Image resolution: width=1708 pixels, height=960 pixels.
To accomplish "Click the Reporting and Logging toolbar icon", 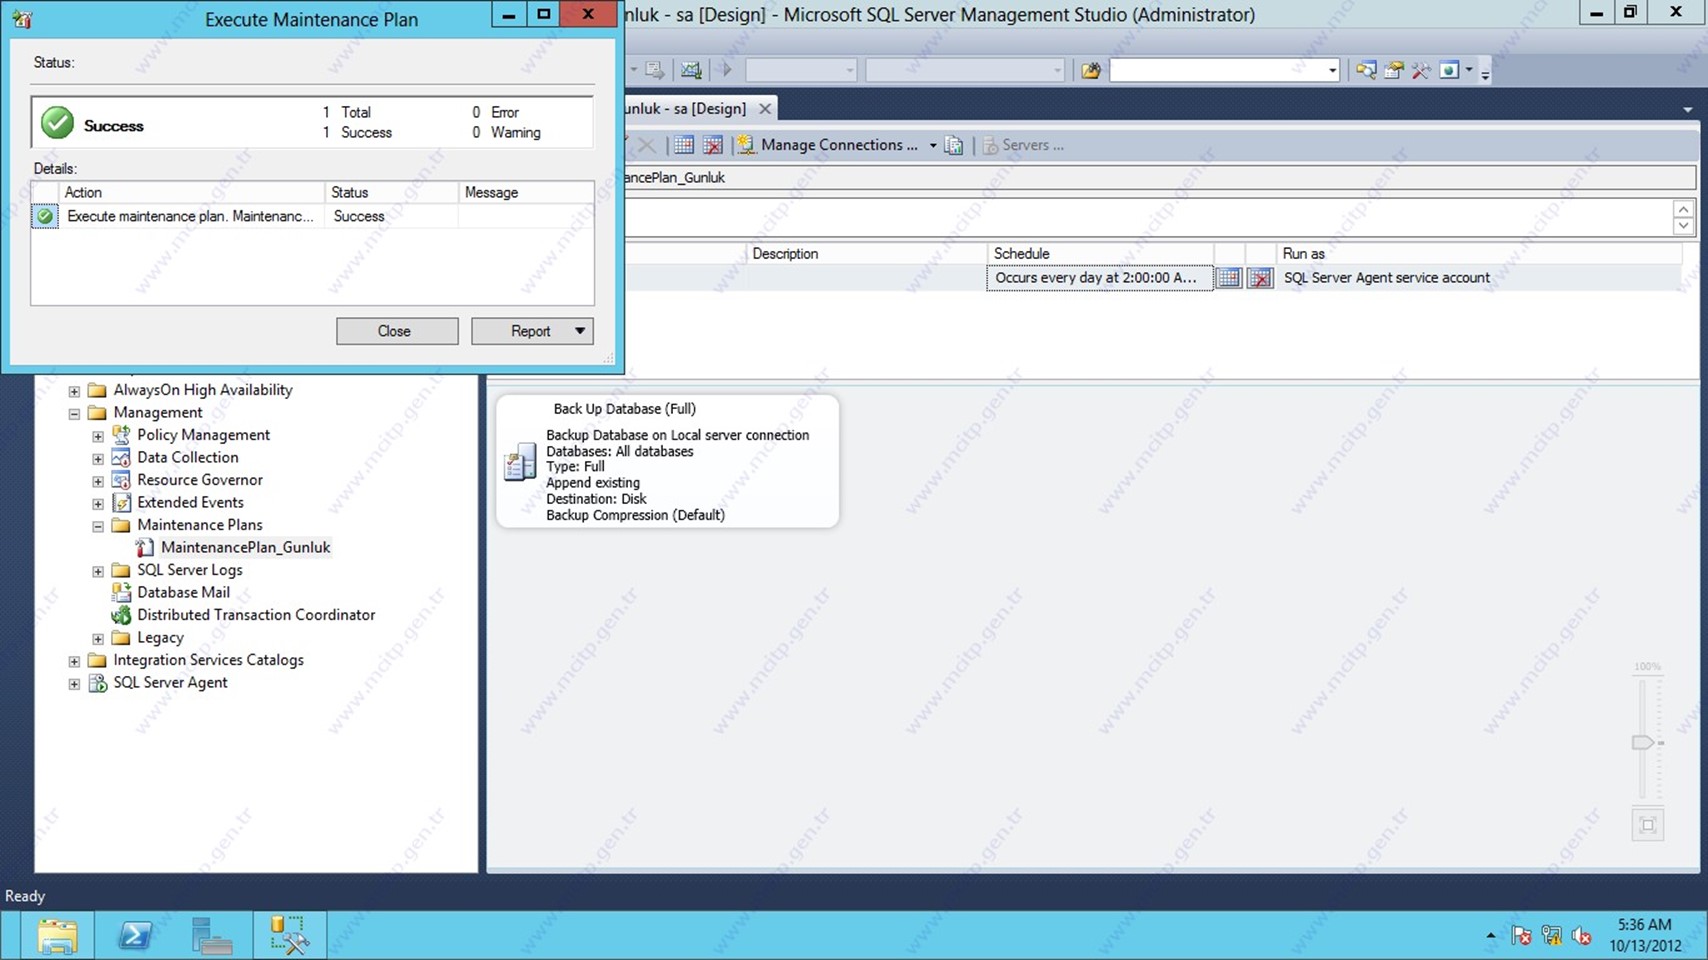I will tap(953, 145).
